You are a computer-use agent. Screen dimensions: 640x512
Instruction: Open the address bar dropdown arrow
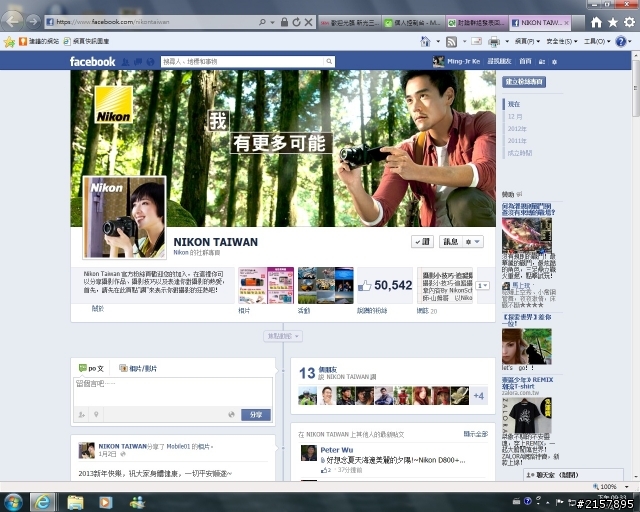click(273, 22)
